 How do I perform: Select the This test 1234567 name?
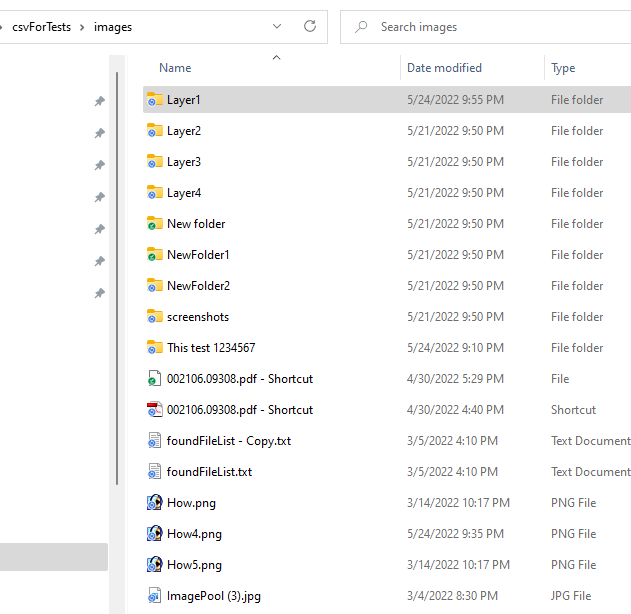pos(211,348)
